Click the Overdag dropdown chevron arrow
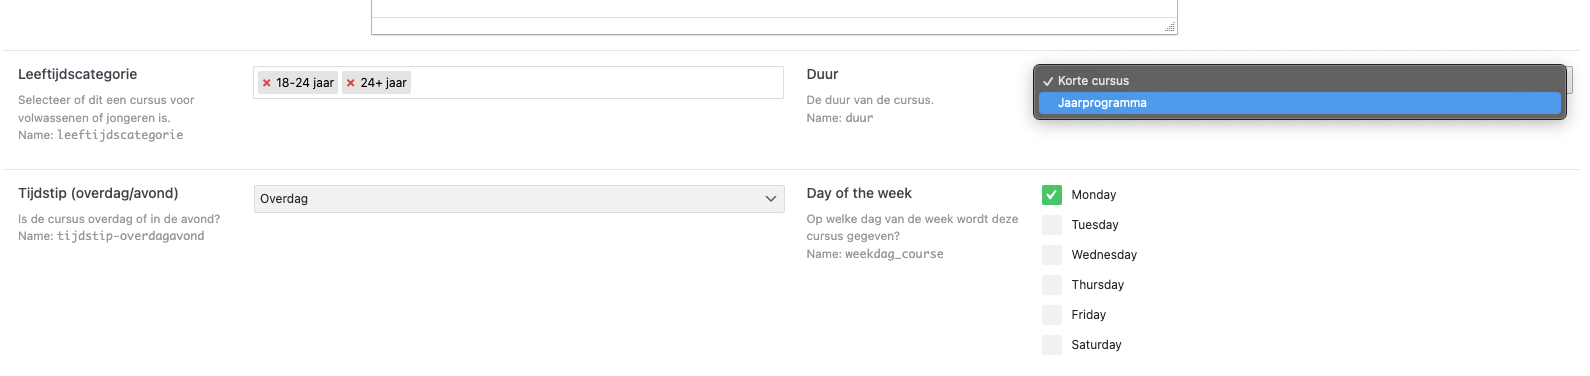This screenshot has height=376, width=1590. click(x=771, y=199)
